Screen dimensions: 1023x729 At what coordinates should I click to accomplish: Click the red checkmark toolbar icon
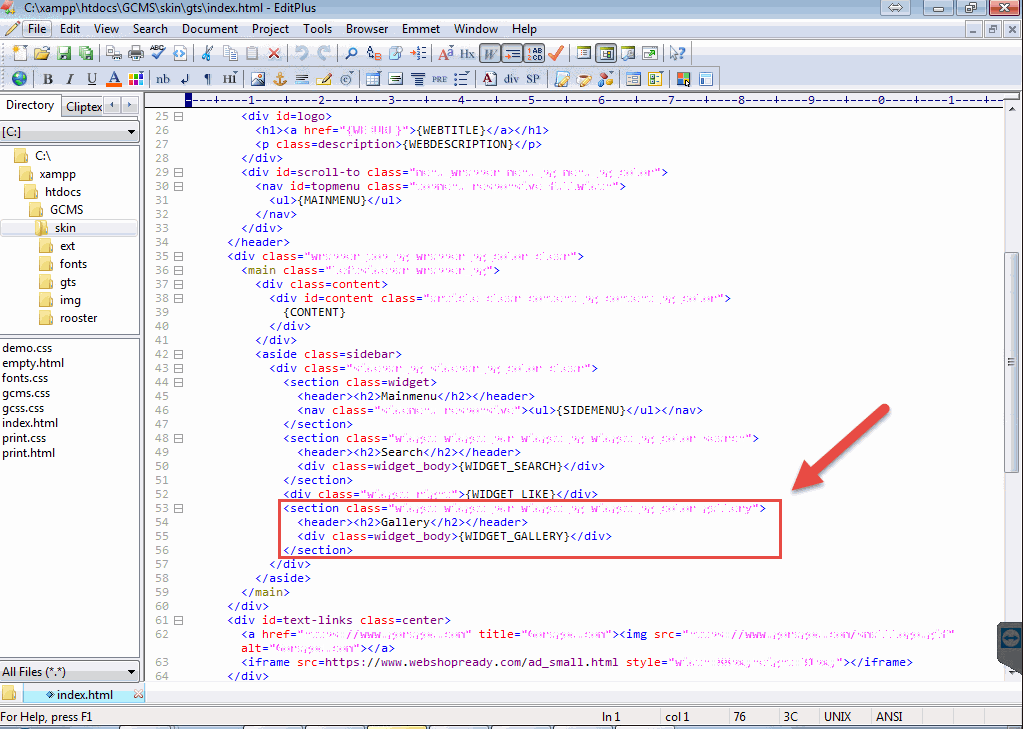point(556,53)
